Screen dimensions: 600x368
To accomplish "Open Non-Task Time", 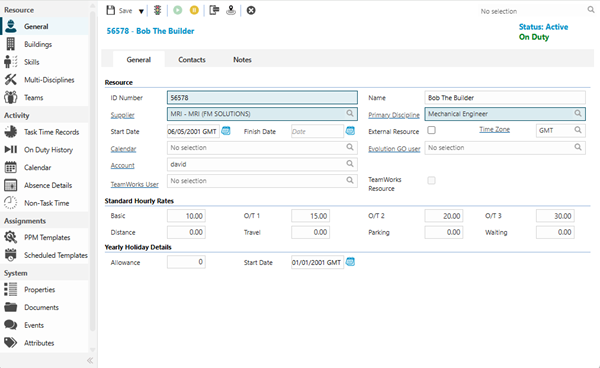I will pos(44,203).
